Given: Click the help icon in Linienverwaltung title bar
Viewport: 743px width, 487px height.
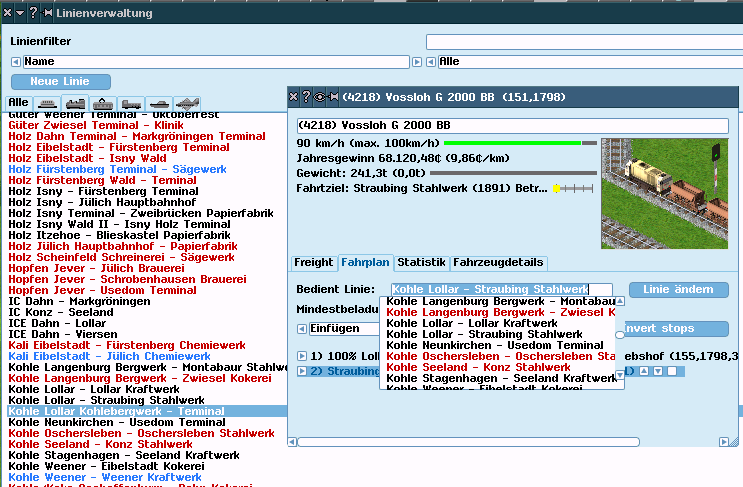Looking at the screenshot, I should 33,13.
